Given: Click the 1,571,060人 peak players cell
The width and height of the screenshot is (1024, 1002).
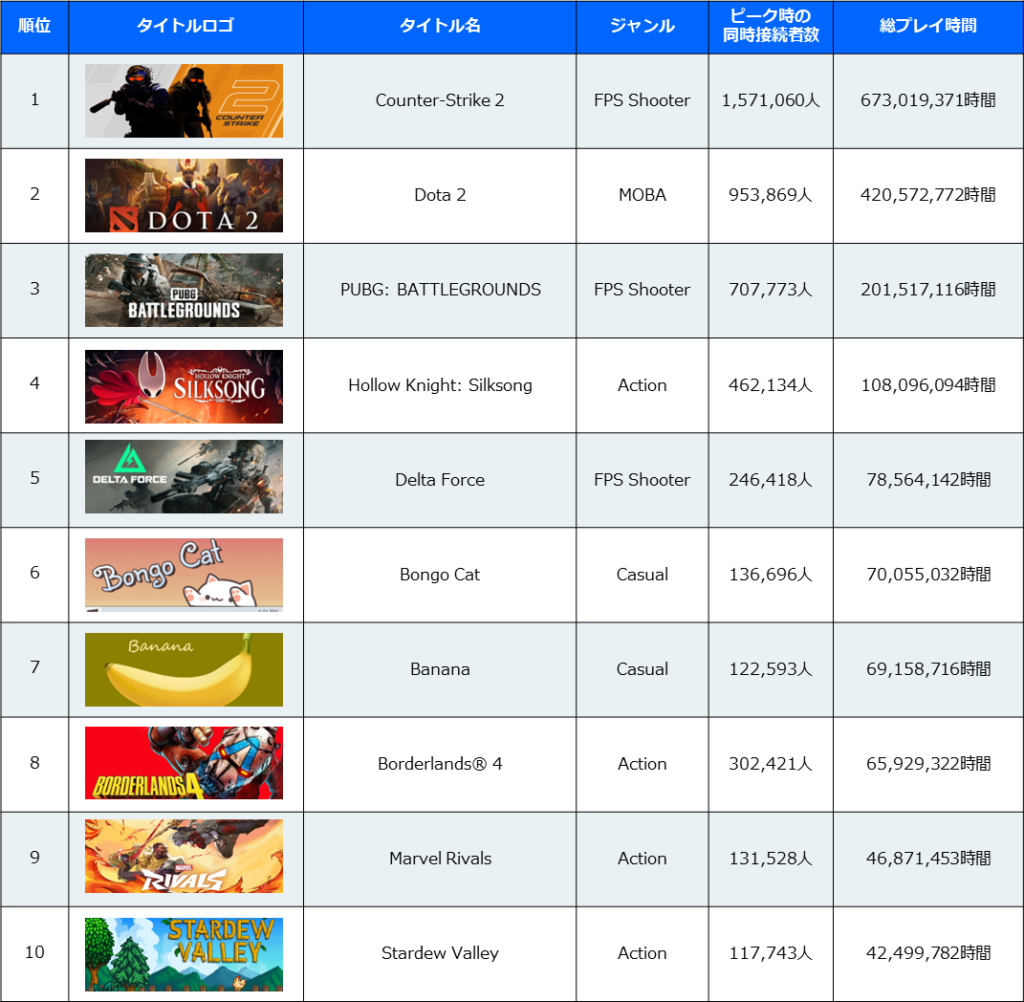Looking at the screenshot, I should pos(770,100).
